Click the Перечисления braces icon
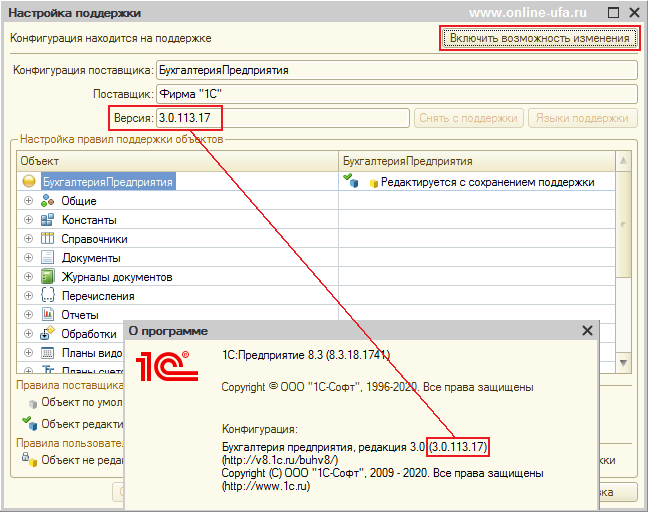This screenshot has width=648, height=512. click(47, 296)
